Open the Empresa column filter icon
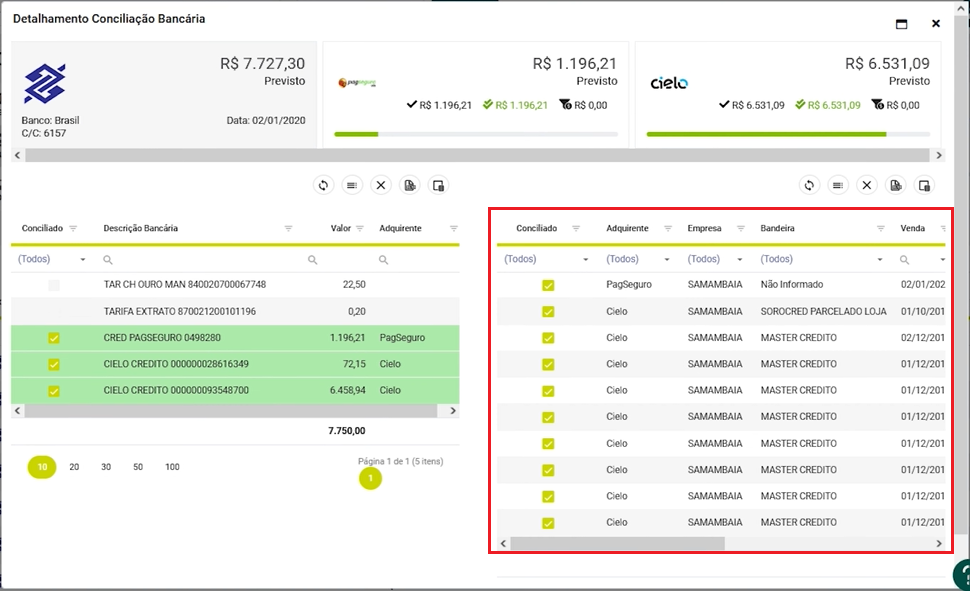The width and height of the screenshot is (970, 591). [740, 228]
